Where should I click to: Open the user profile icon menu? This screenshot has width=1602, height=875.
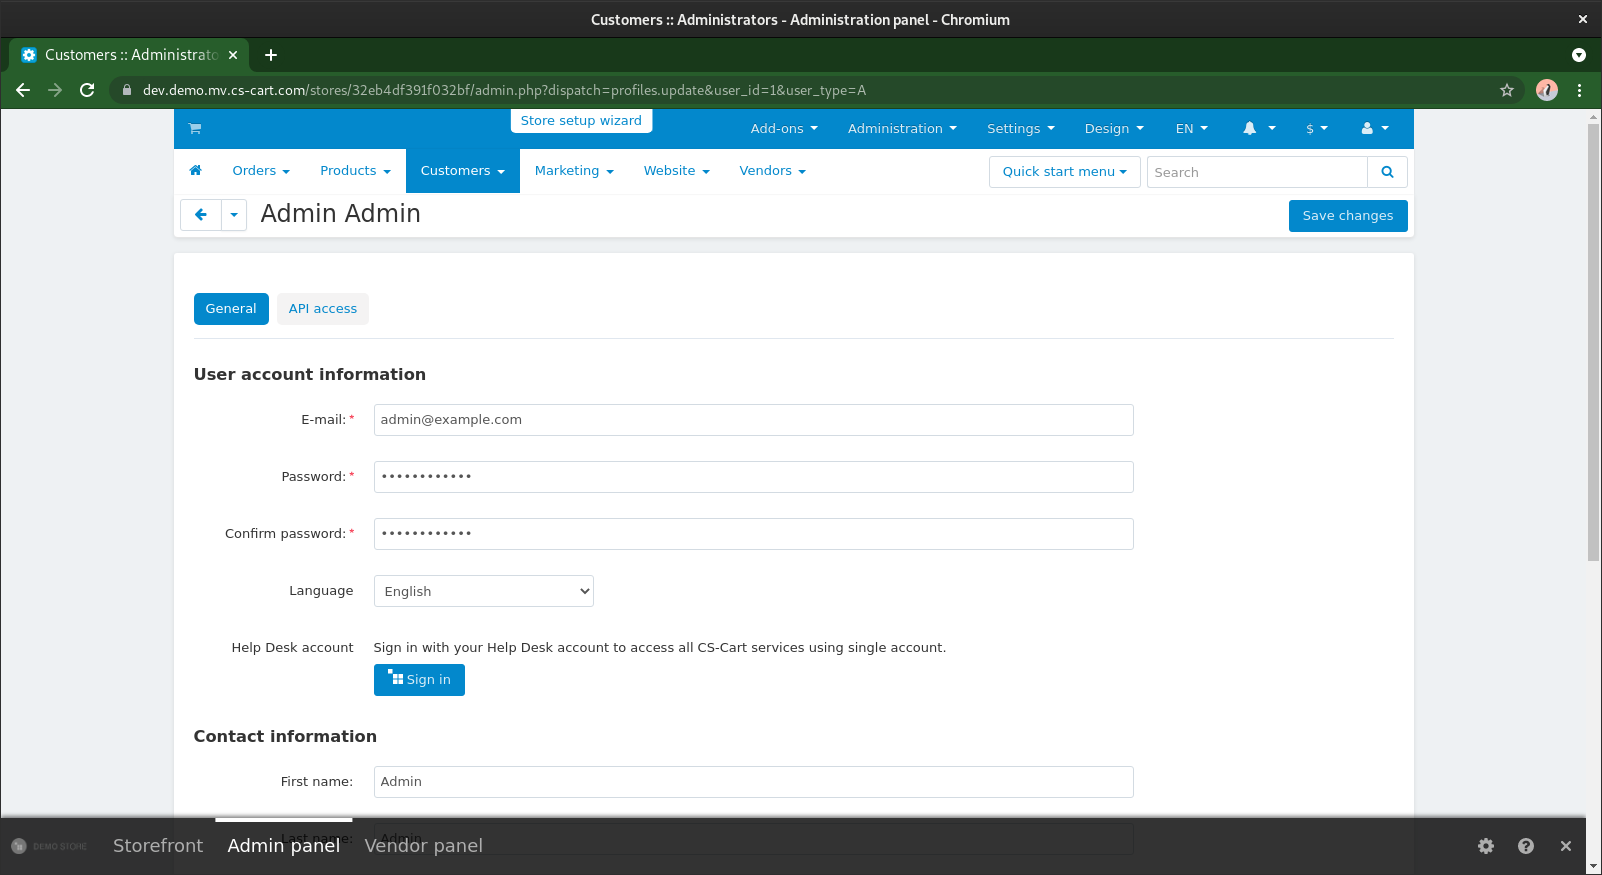click(x=1375, y=129)
